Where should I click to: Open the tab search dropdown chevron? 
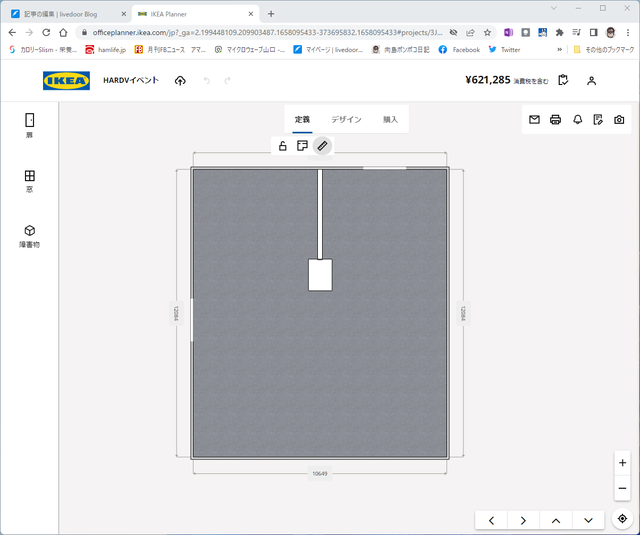click(x=554, y=8)
